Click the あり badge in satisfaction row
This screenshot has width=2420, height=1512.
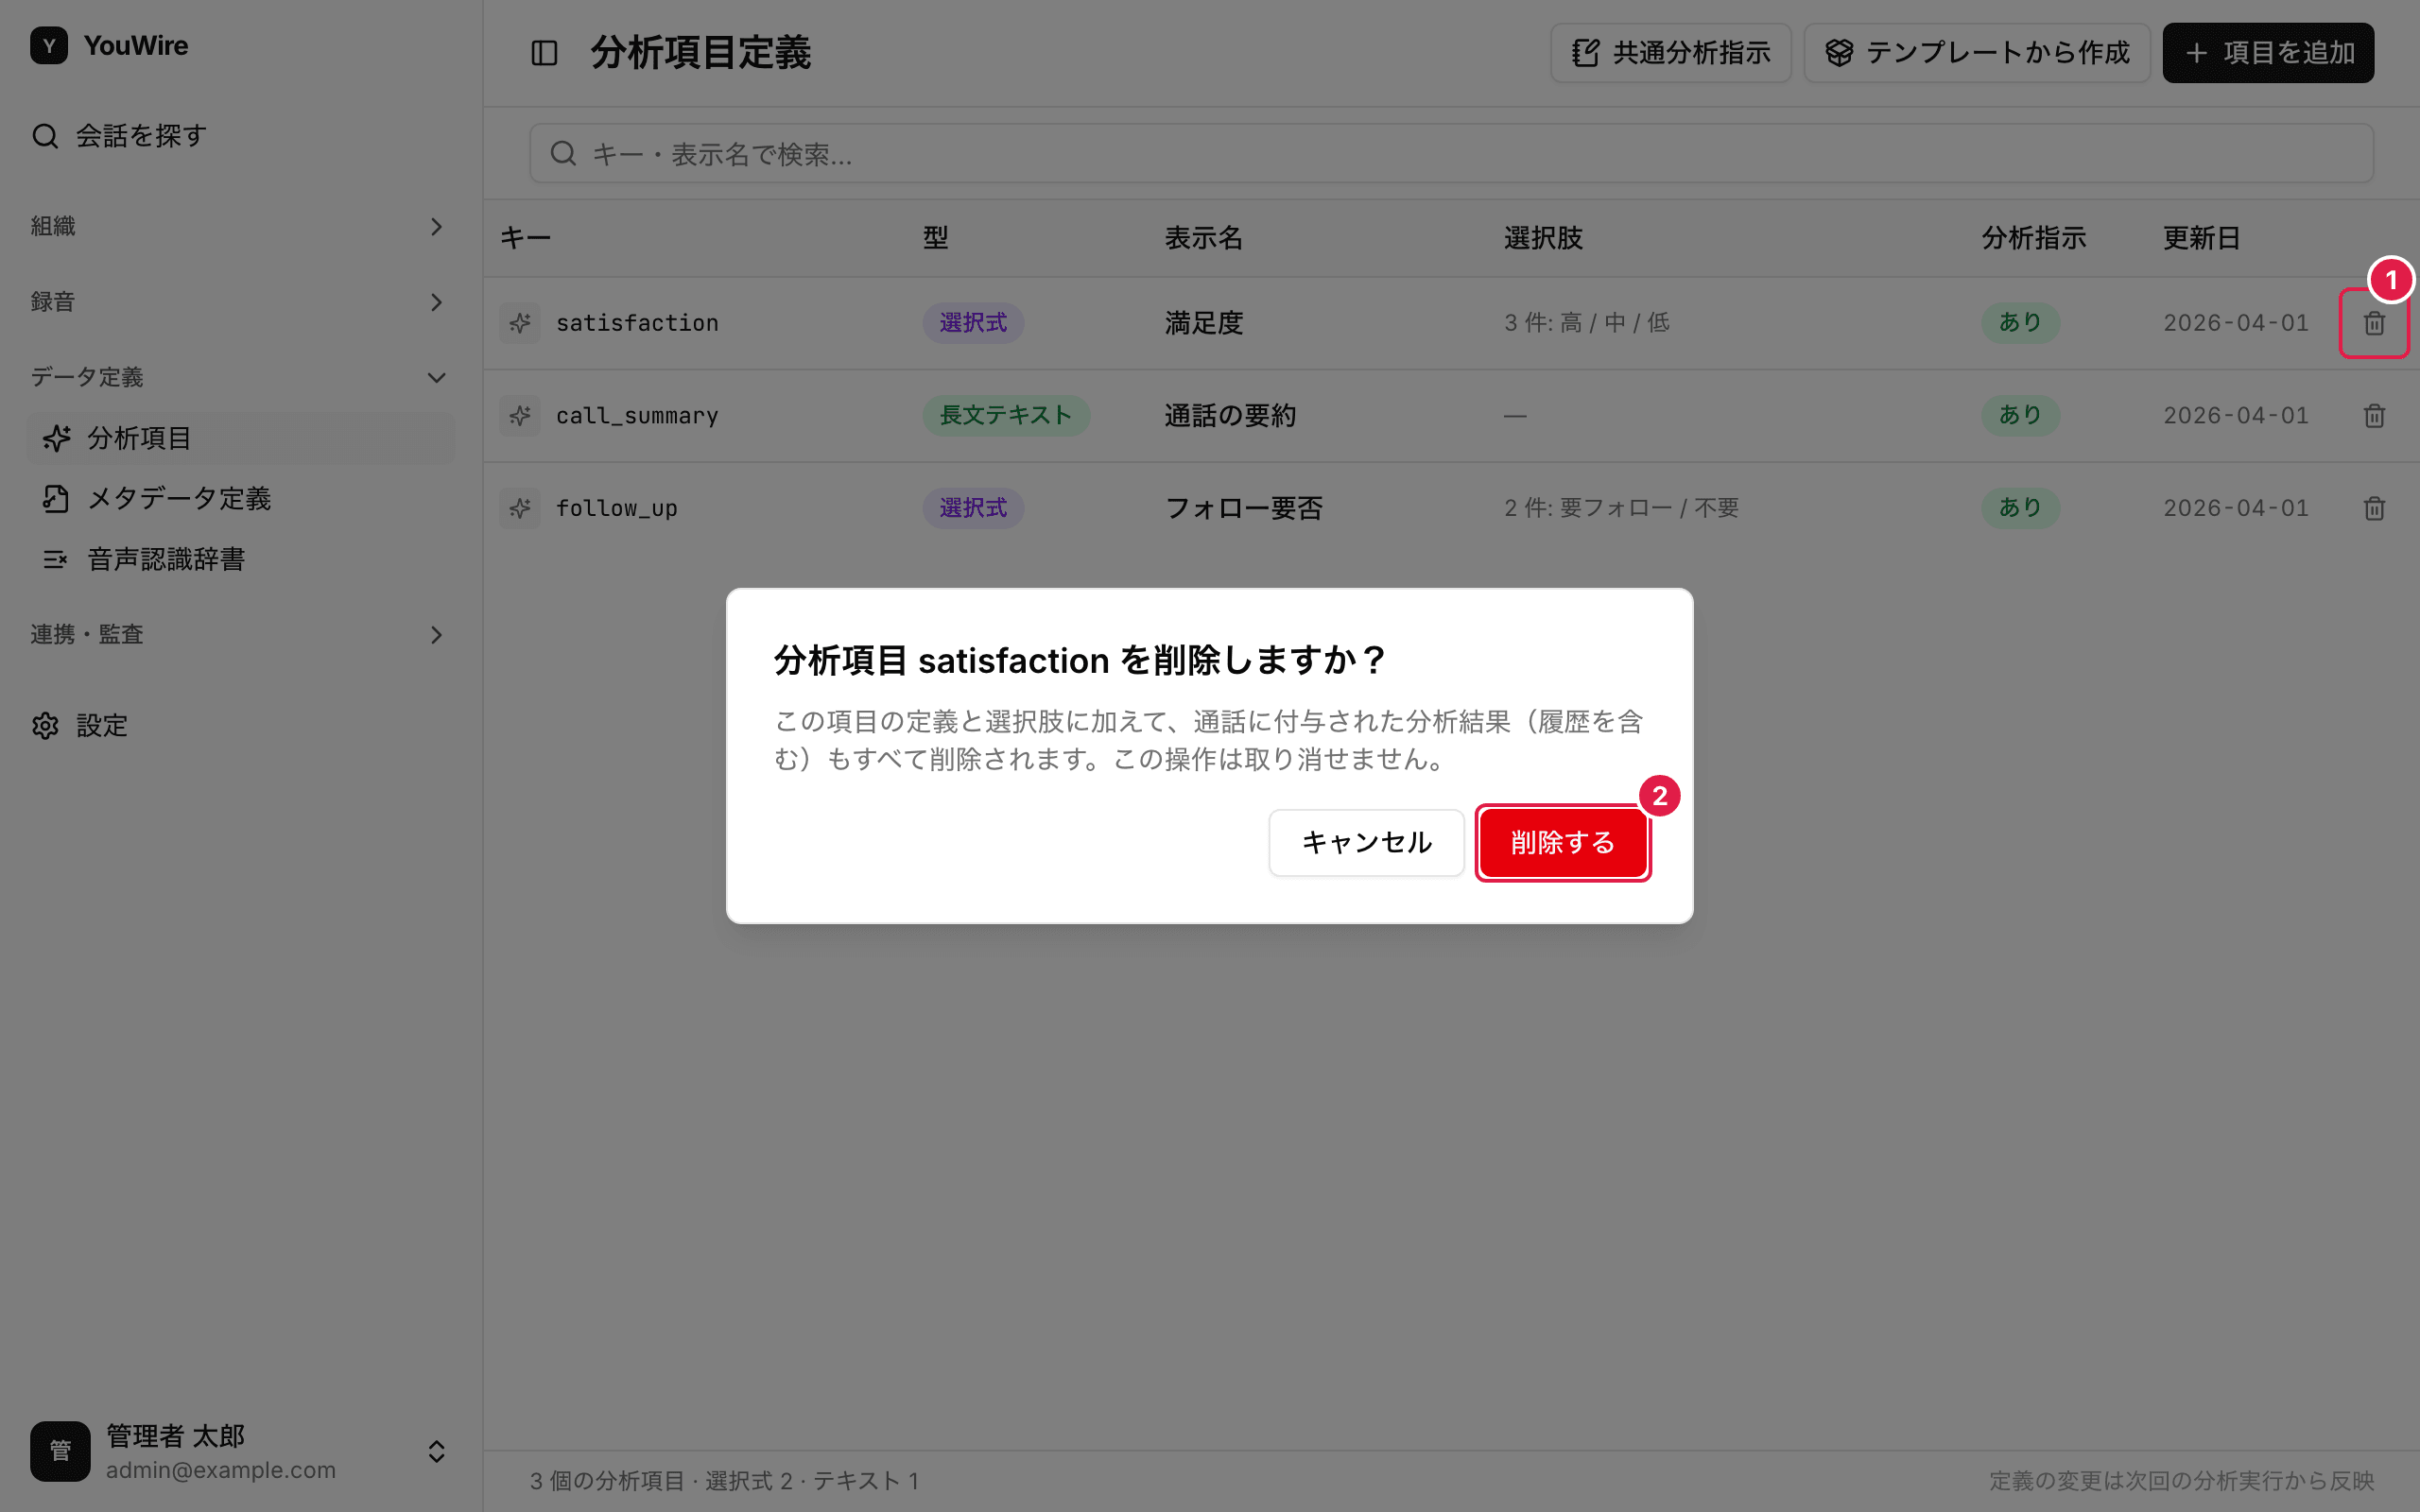pos(2020,323)
